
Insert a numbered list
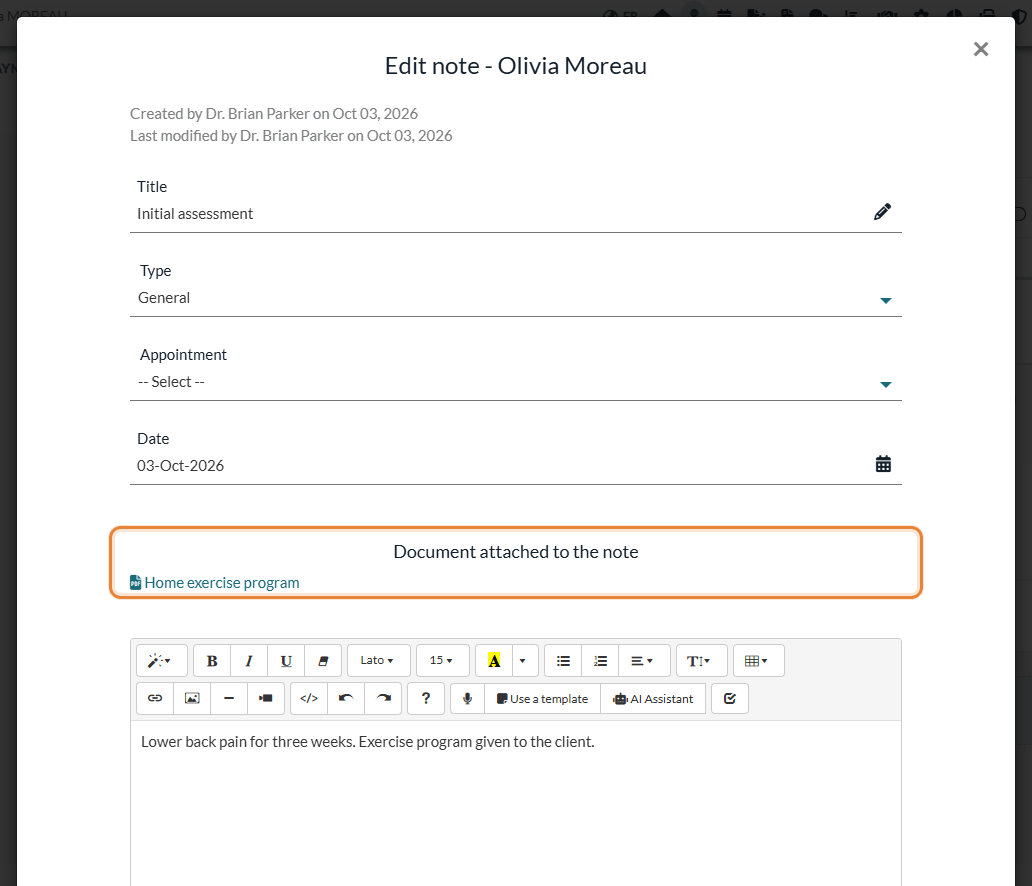click(x=600, y=660)
